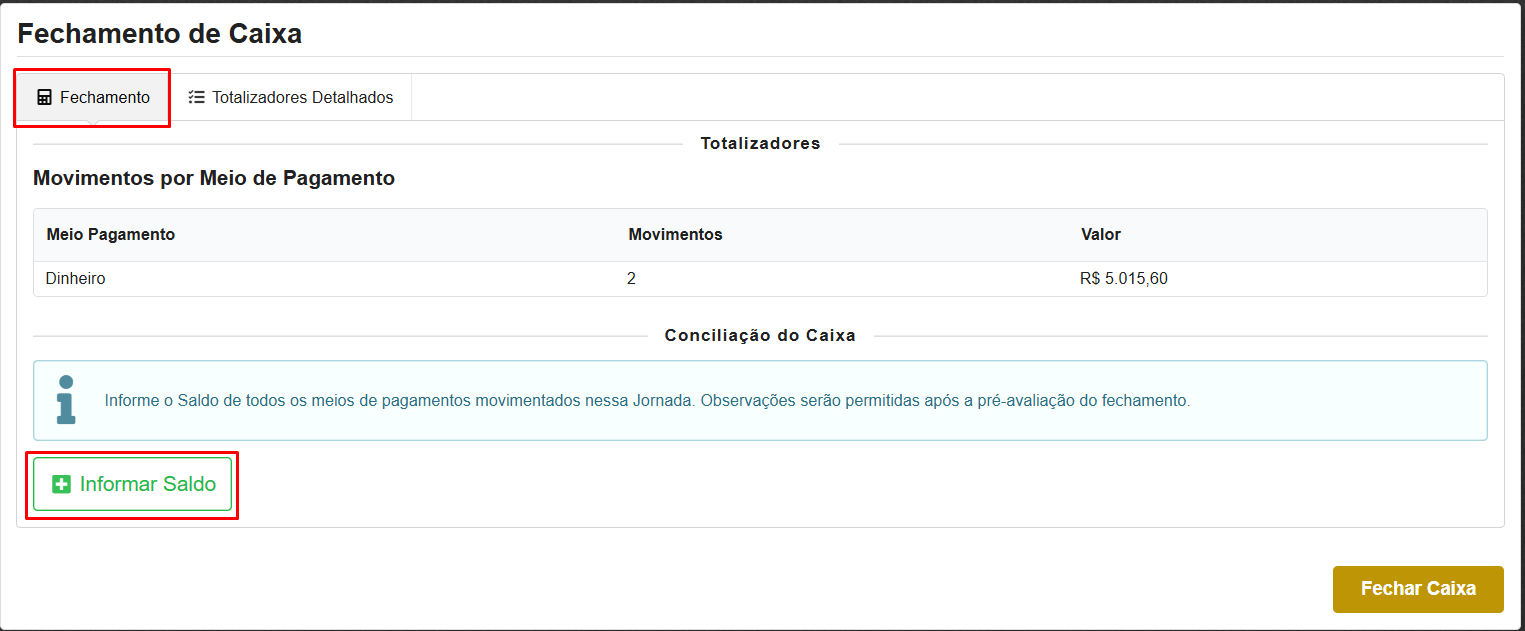Open the Informar Saldo form
Screen dimensions: 1525x631
[x=133, y=483]
